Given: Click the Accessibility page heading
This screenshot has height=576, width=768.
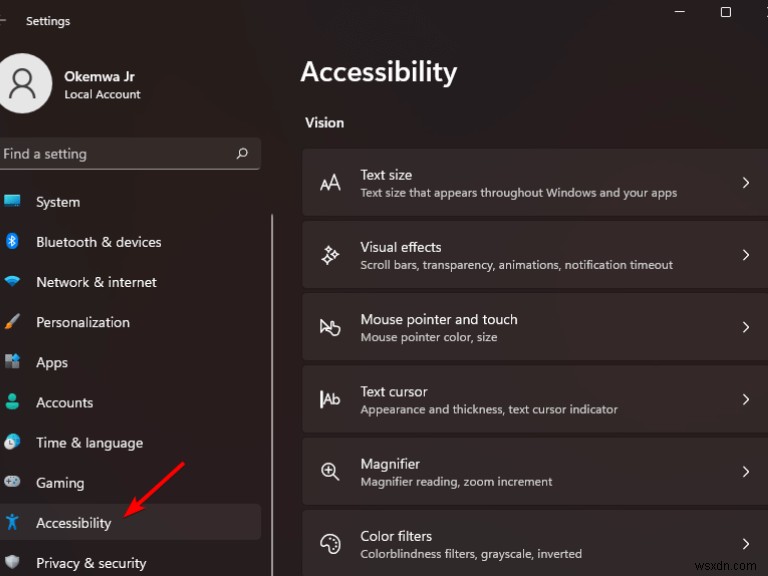Looking at the screenshot, I should [x=379, y=73].
